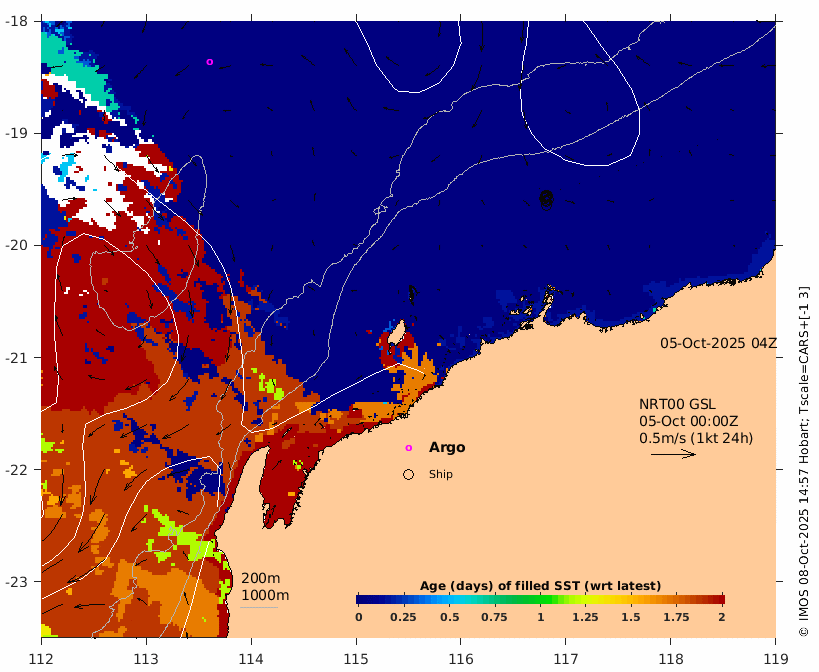Click the latitude axis label '-21'

(15, 358)
